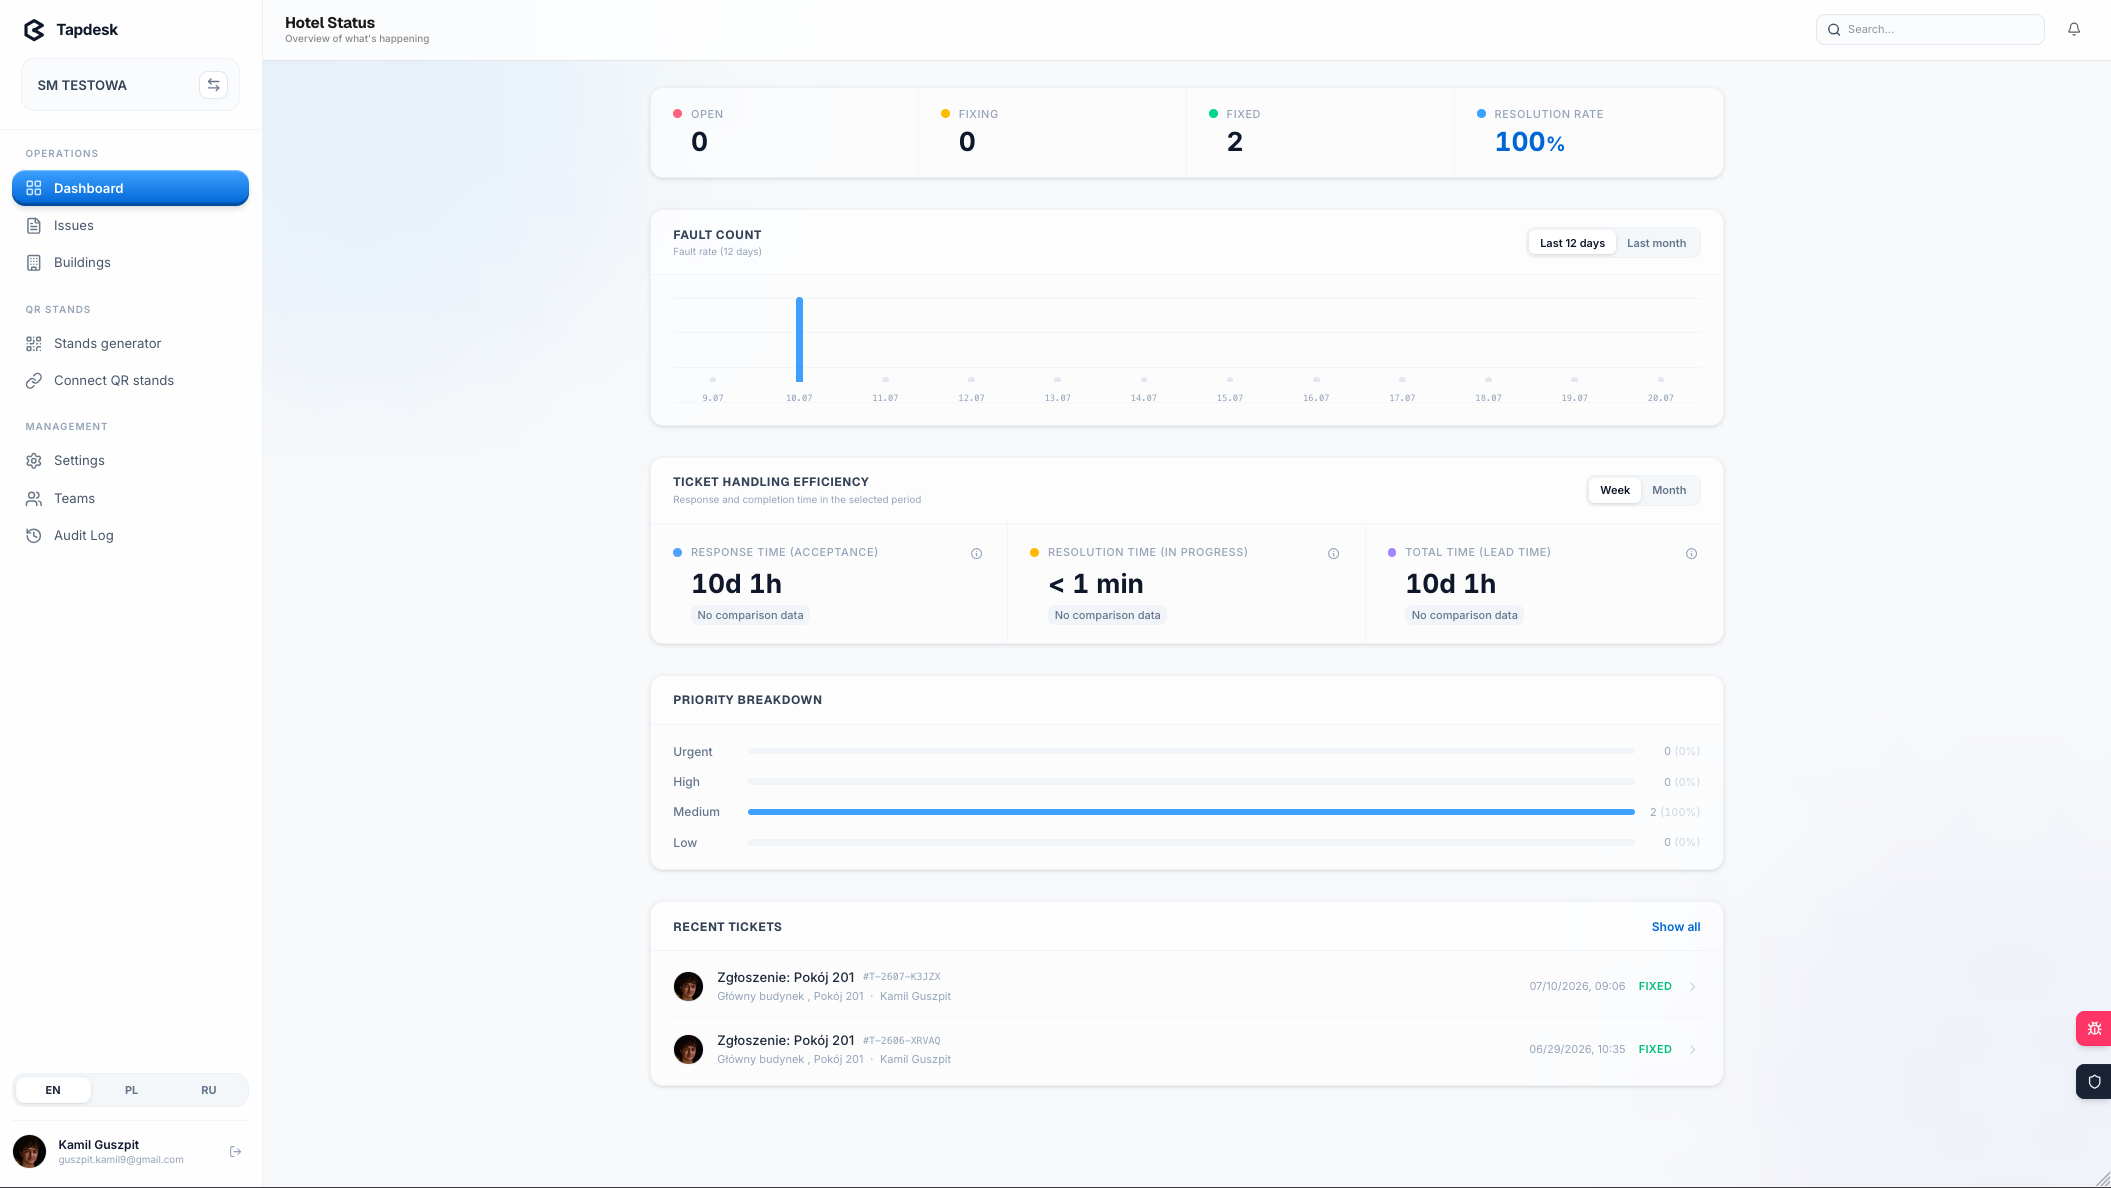Screen dimensions: 2111x1188
Task: Open ticket #T-2607-K3JZX via chevron arrow
Action: tap(1692, 986)
